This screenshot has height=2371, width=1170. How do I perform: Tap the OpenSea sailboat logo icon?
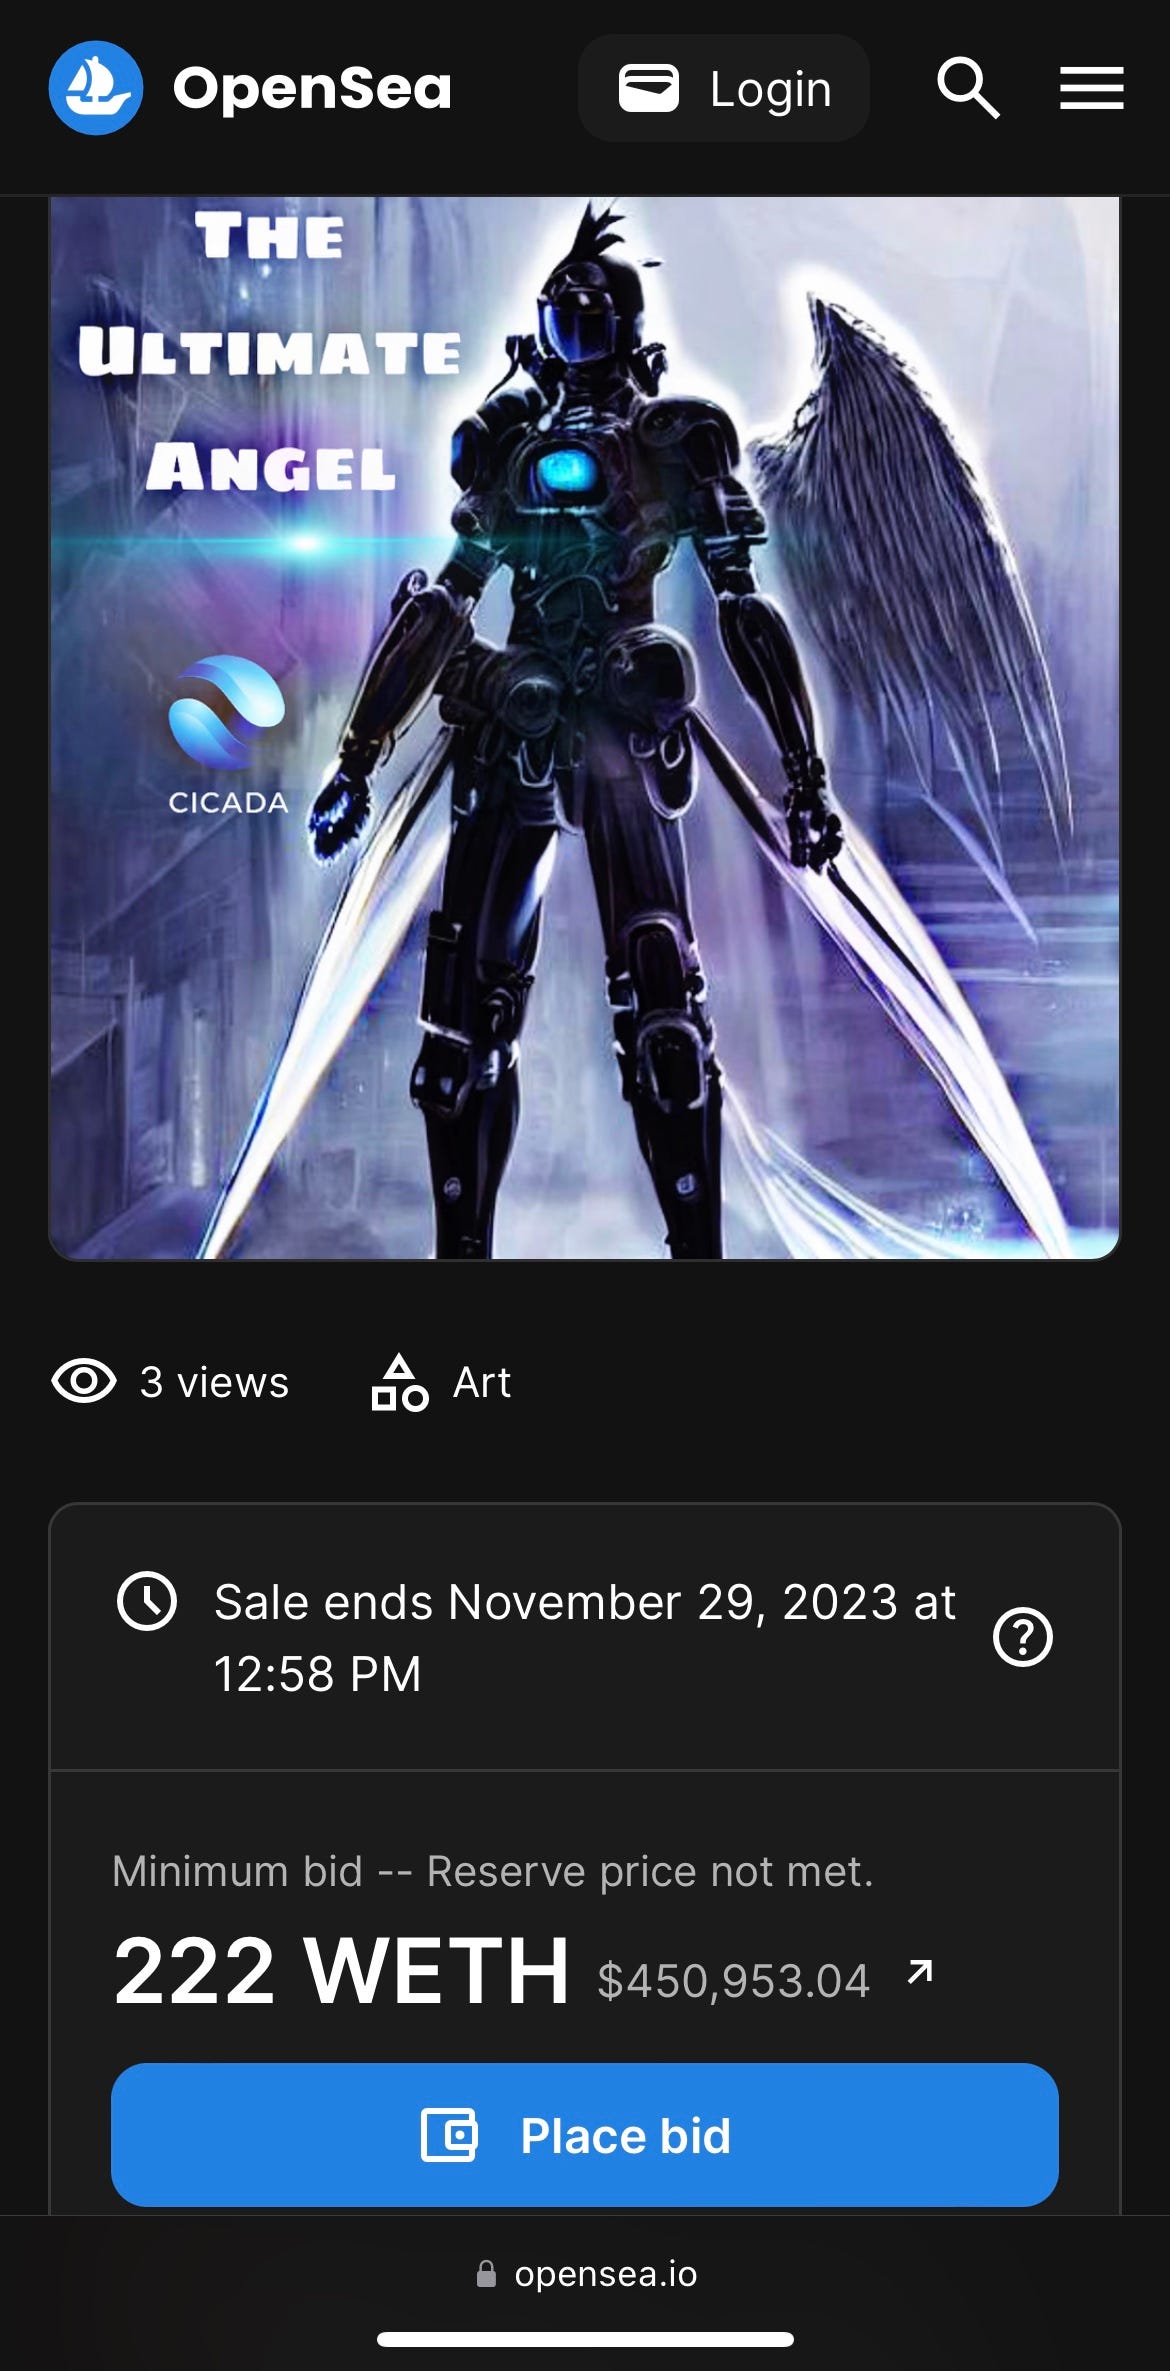pos(96,88)
